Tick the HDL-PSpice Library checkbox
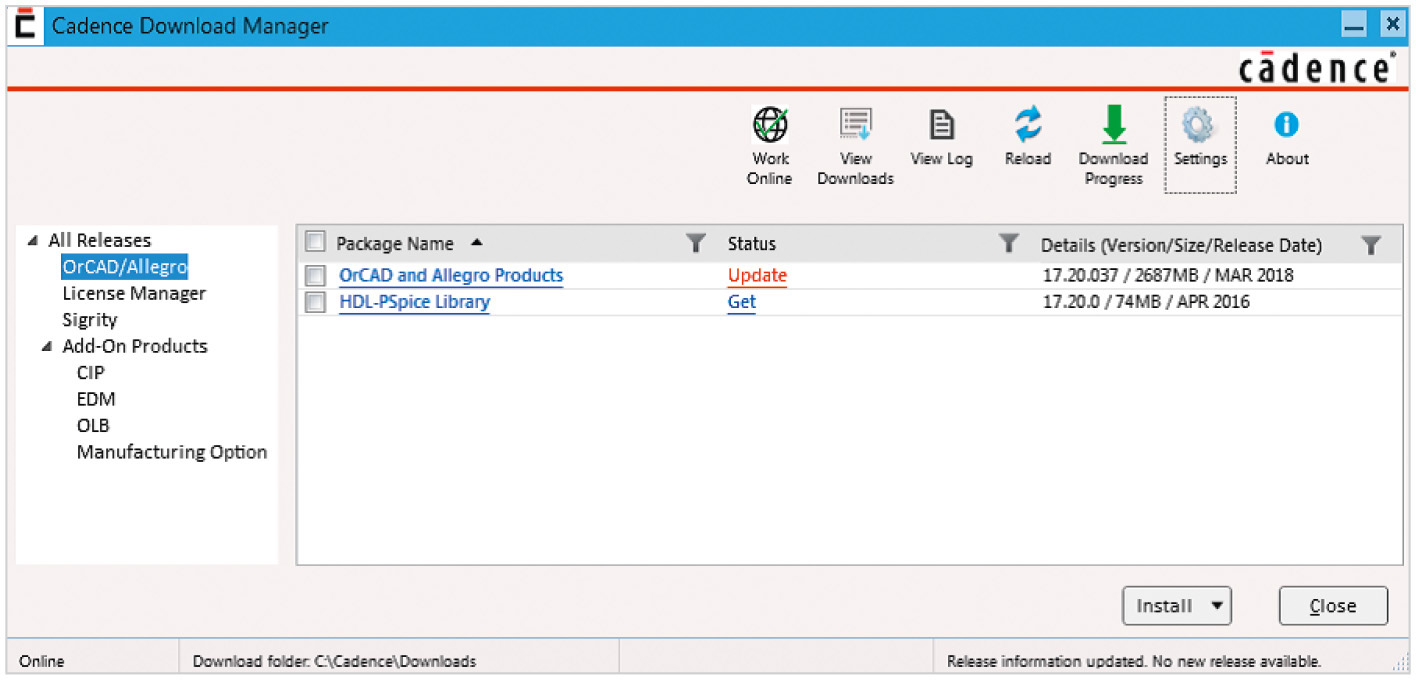This screenshot has width=1416, height=682. tap(315, 302)
